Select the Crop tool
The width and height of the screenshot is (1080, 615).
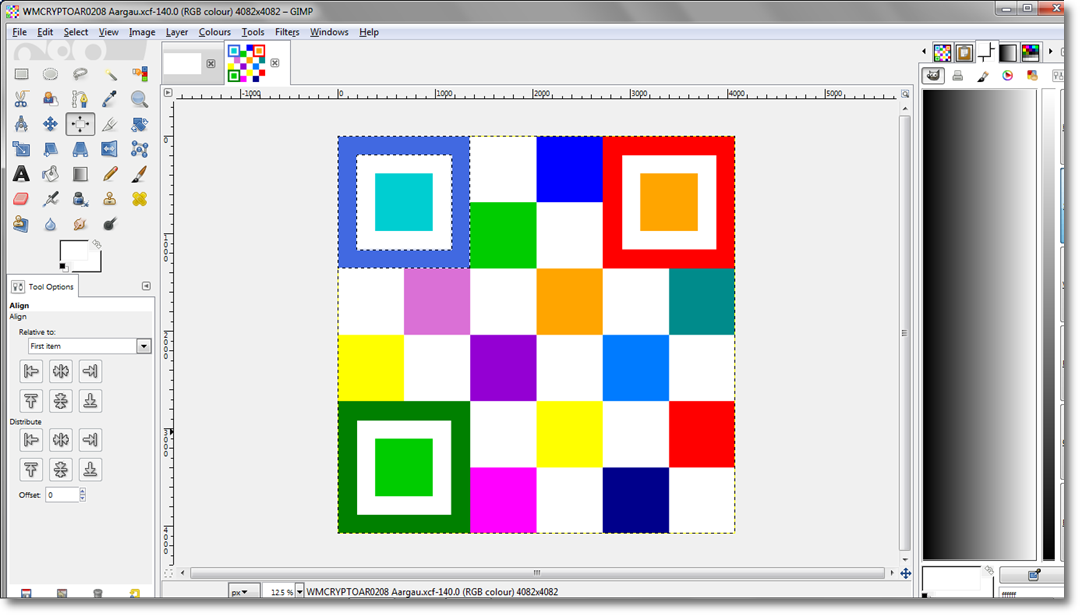[110, 124]
